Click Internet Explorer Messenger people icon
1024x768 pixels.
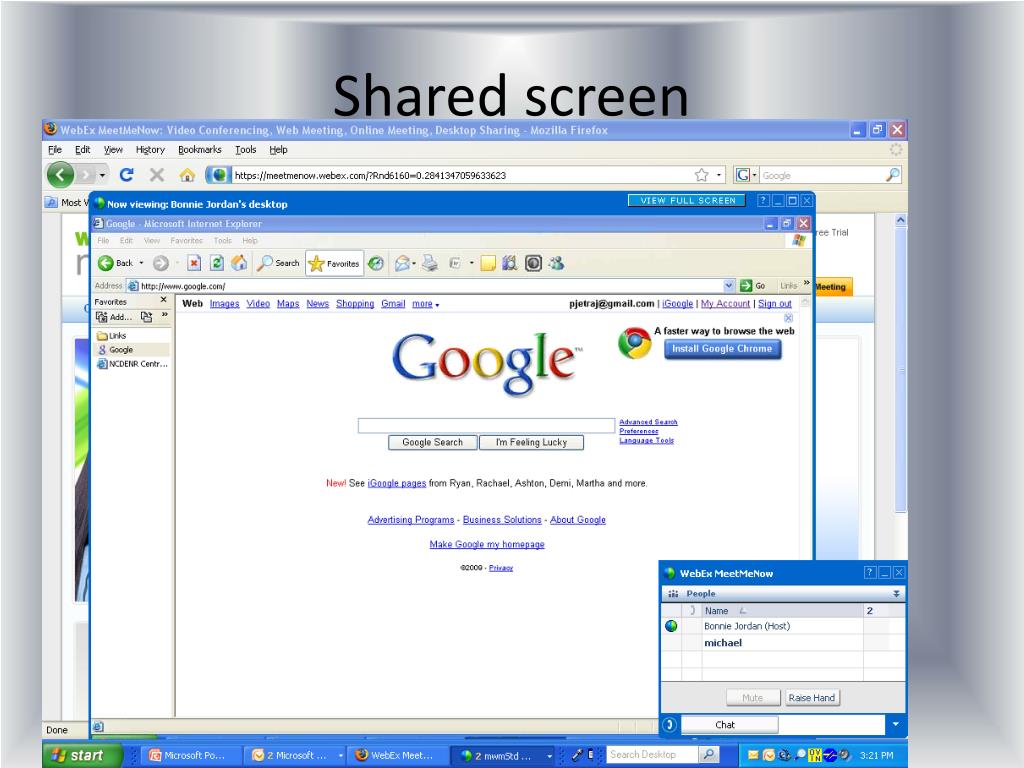click(x=556, y=263)
